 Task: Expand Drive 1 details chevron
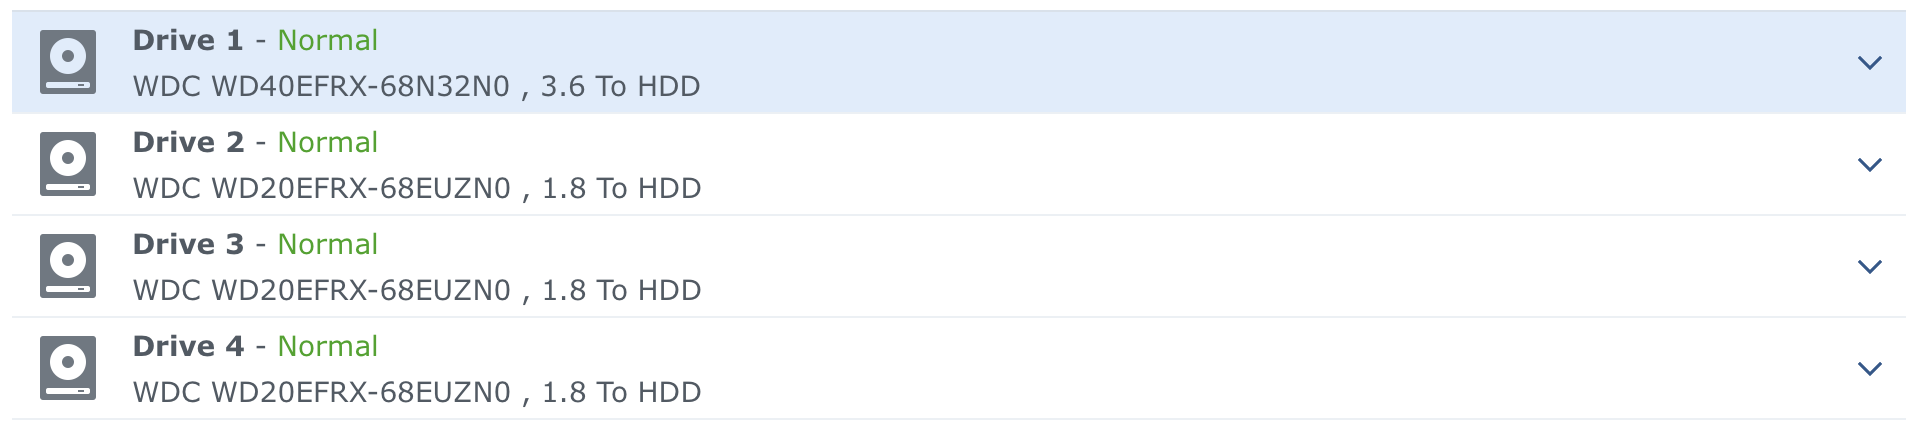[x=1869, y=63]
